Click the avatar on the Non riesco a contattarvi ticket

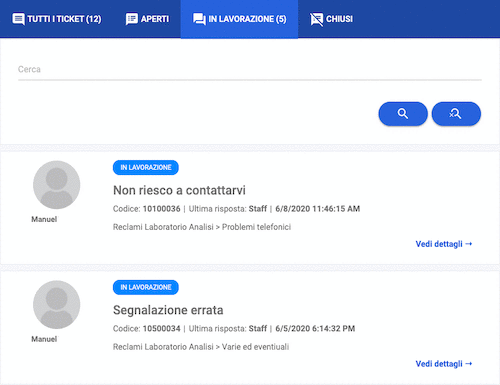tap(56, 185)
